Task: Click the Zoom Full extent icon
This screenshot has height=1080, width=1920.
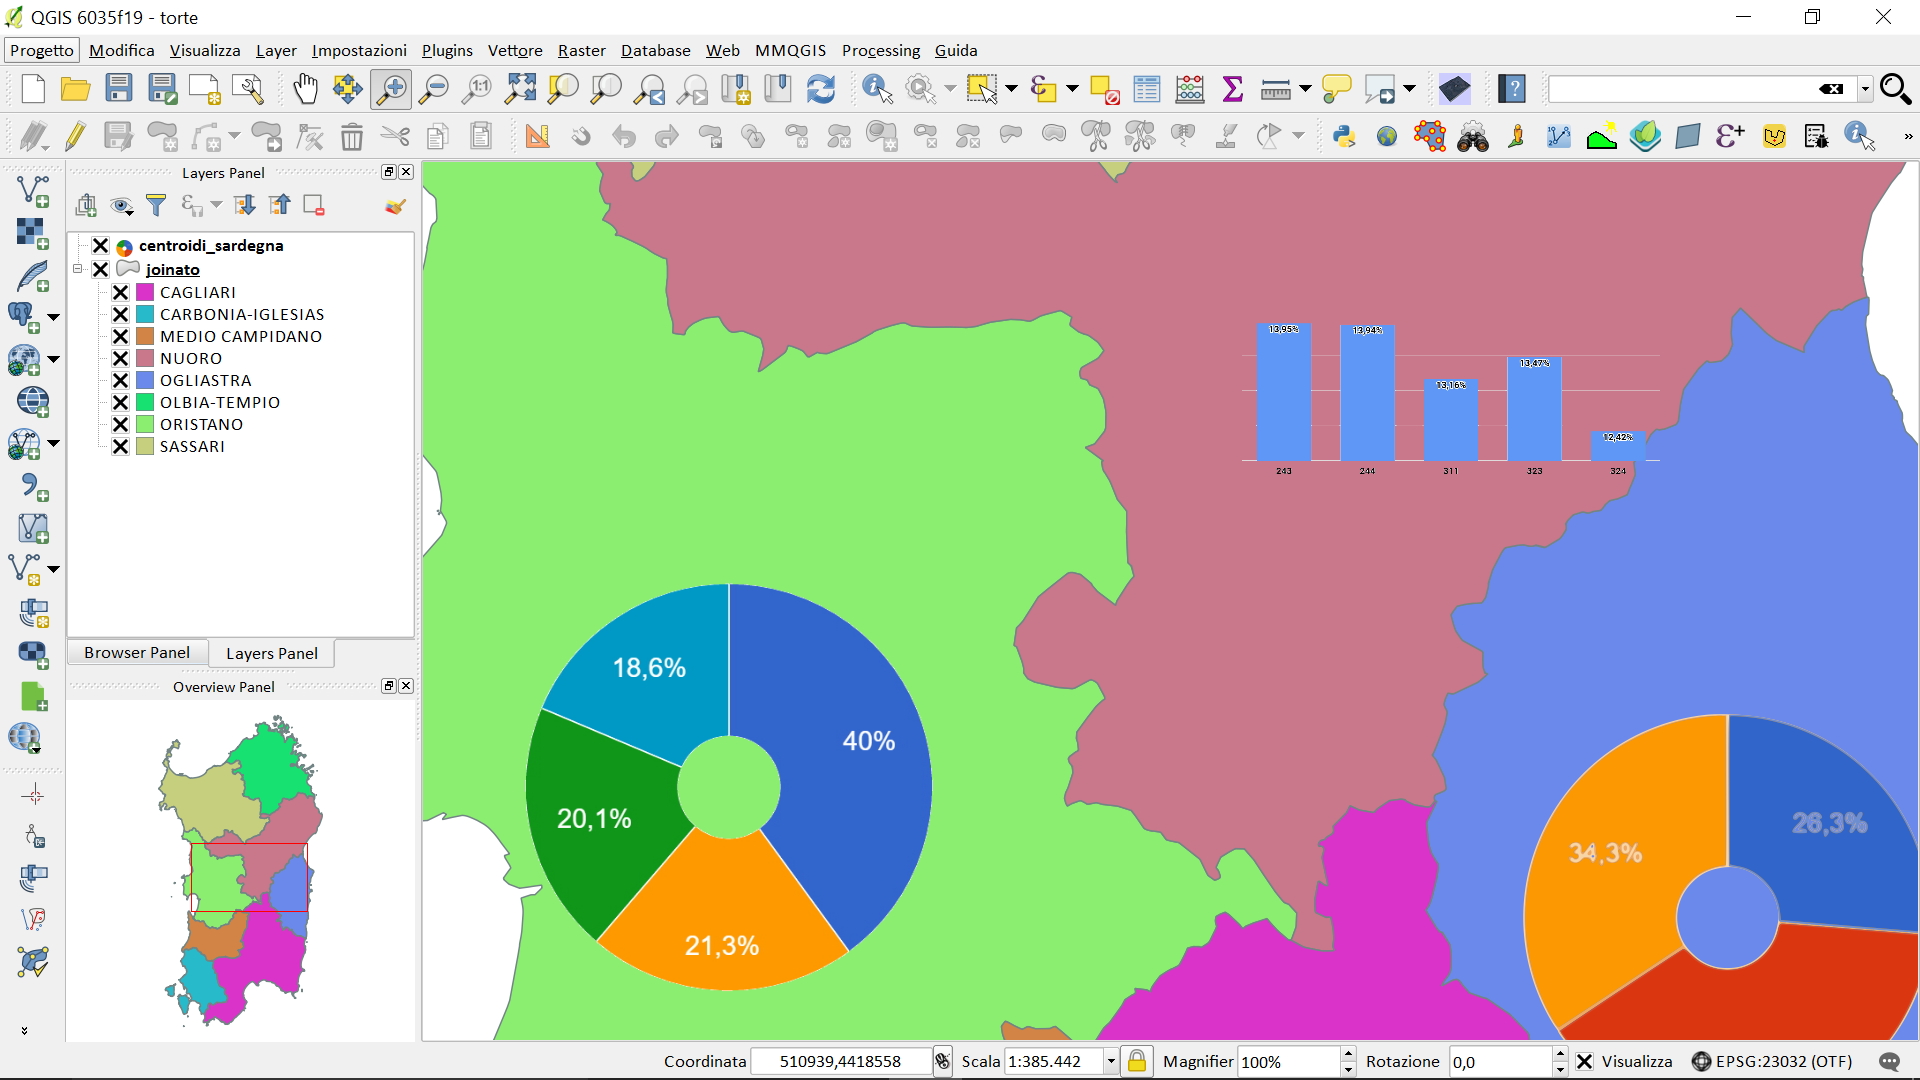Action: pos(520,90)
